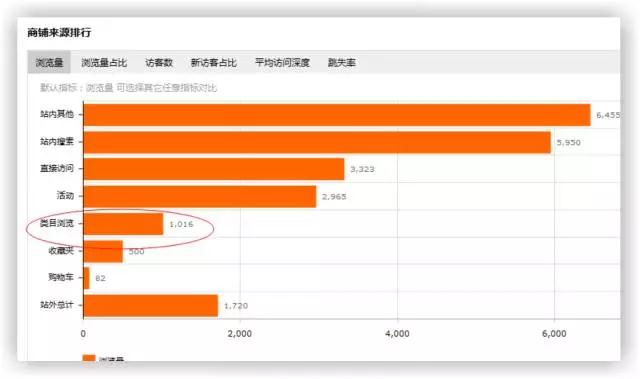This screenshot has width=640, height=379.
Task: Click the 商铺来源排行 heading
Action: [x=59, y=33]
